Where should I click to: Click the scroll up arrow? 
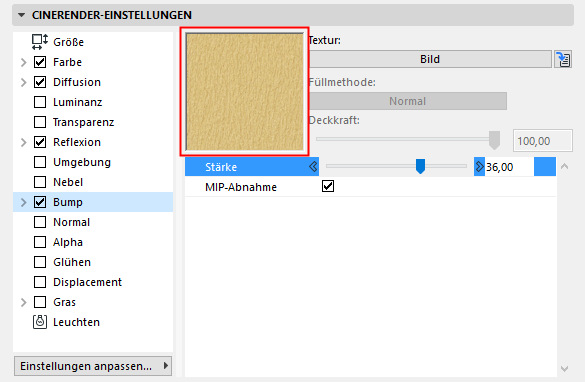coord(564,167)
